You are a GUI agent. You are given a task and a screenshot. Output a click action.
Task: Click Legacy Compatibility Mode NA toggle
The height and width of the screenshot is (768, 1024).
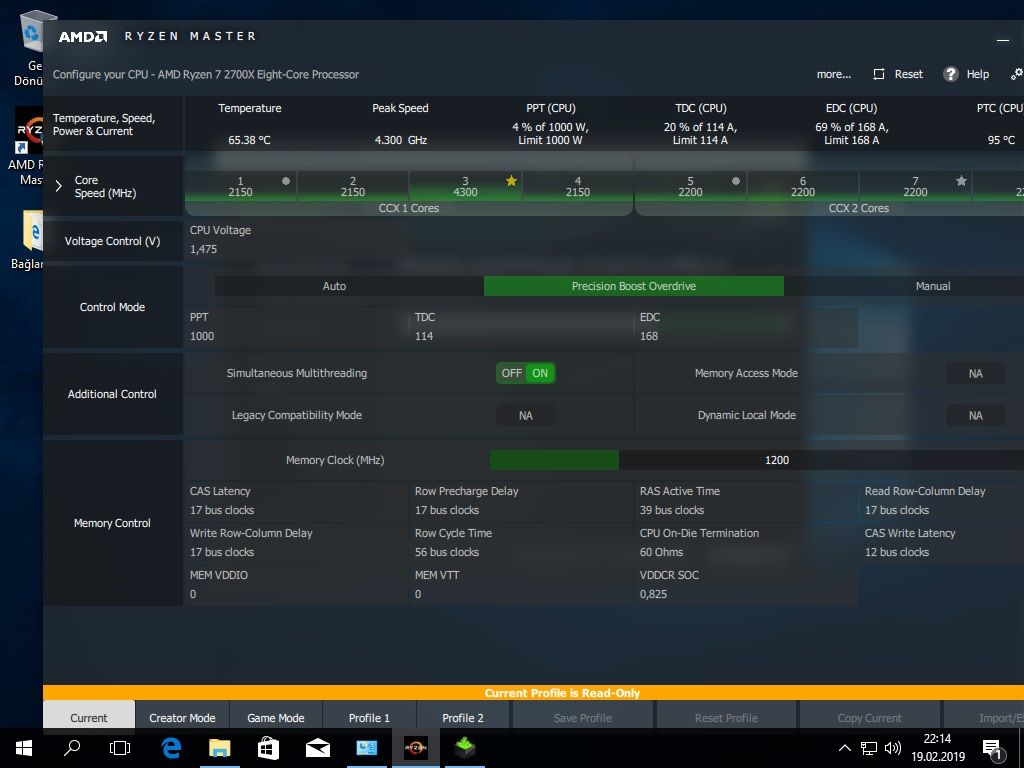526,415
